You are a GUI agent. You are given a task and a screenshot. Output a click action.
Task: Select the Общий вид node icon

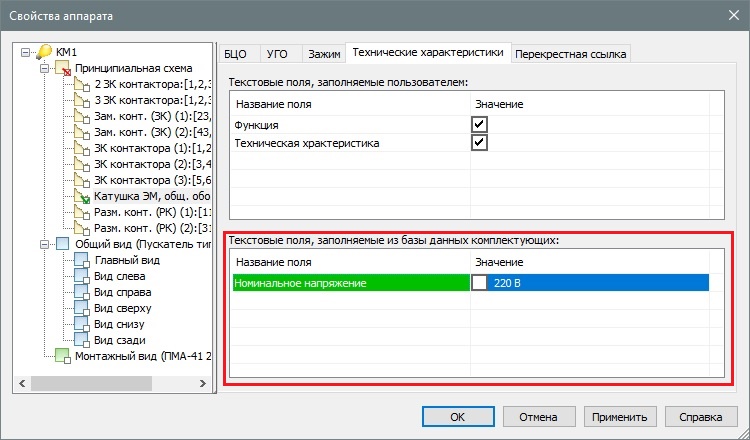coord(63,244)
